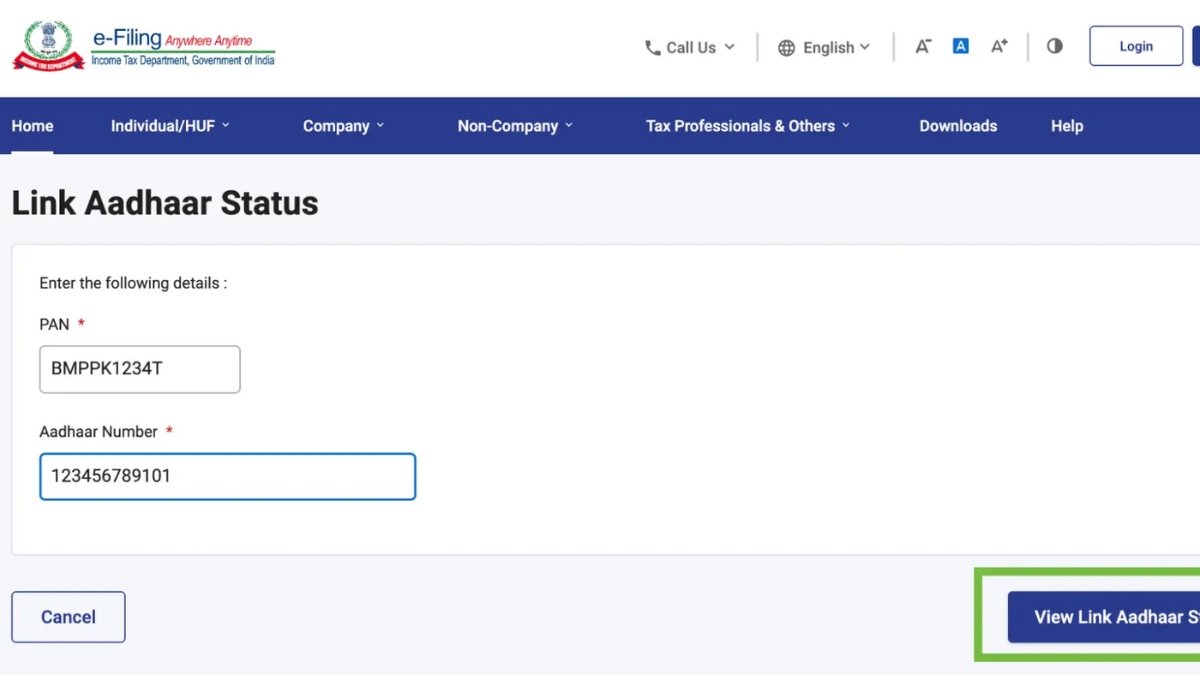Open the Downloads menu item
Screen dimensions: 1200x675
click(x=958, y=126)
